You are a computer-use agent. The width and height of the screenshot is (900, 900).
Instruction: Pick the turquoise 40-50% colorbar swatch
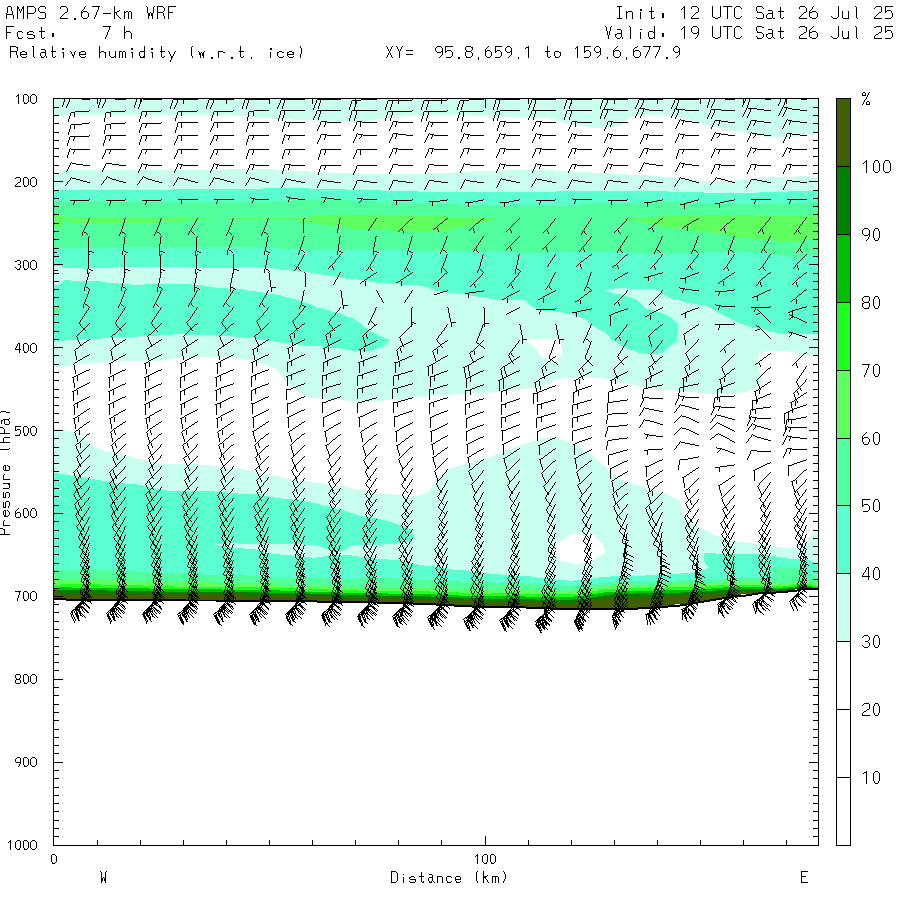843,540
